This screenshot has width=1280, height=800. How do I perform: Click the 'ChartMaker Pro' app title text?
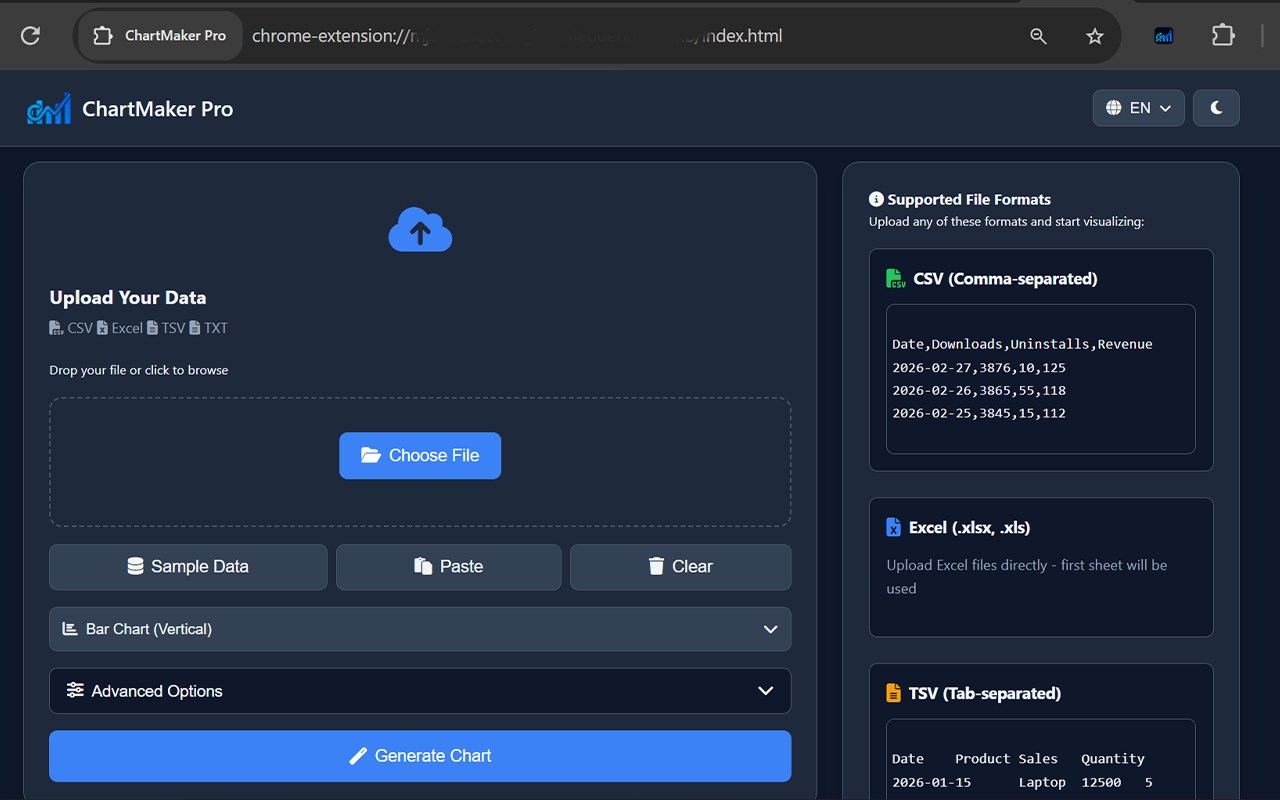(157, 109)
